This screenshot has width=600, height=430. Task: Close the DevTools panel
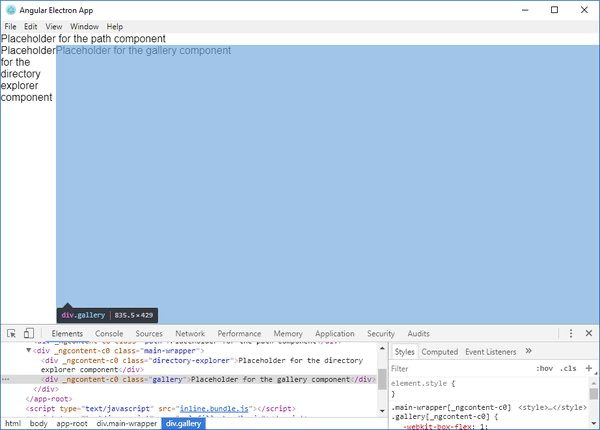point(589,334)
